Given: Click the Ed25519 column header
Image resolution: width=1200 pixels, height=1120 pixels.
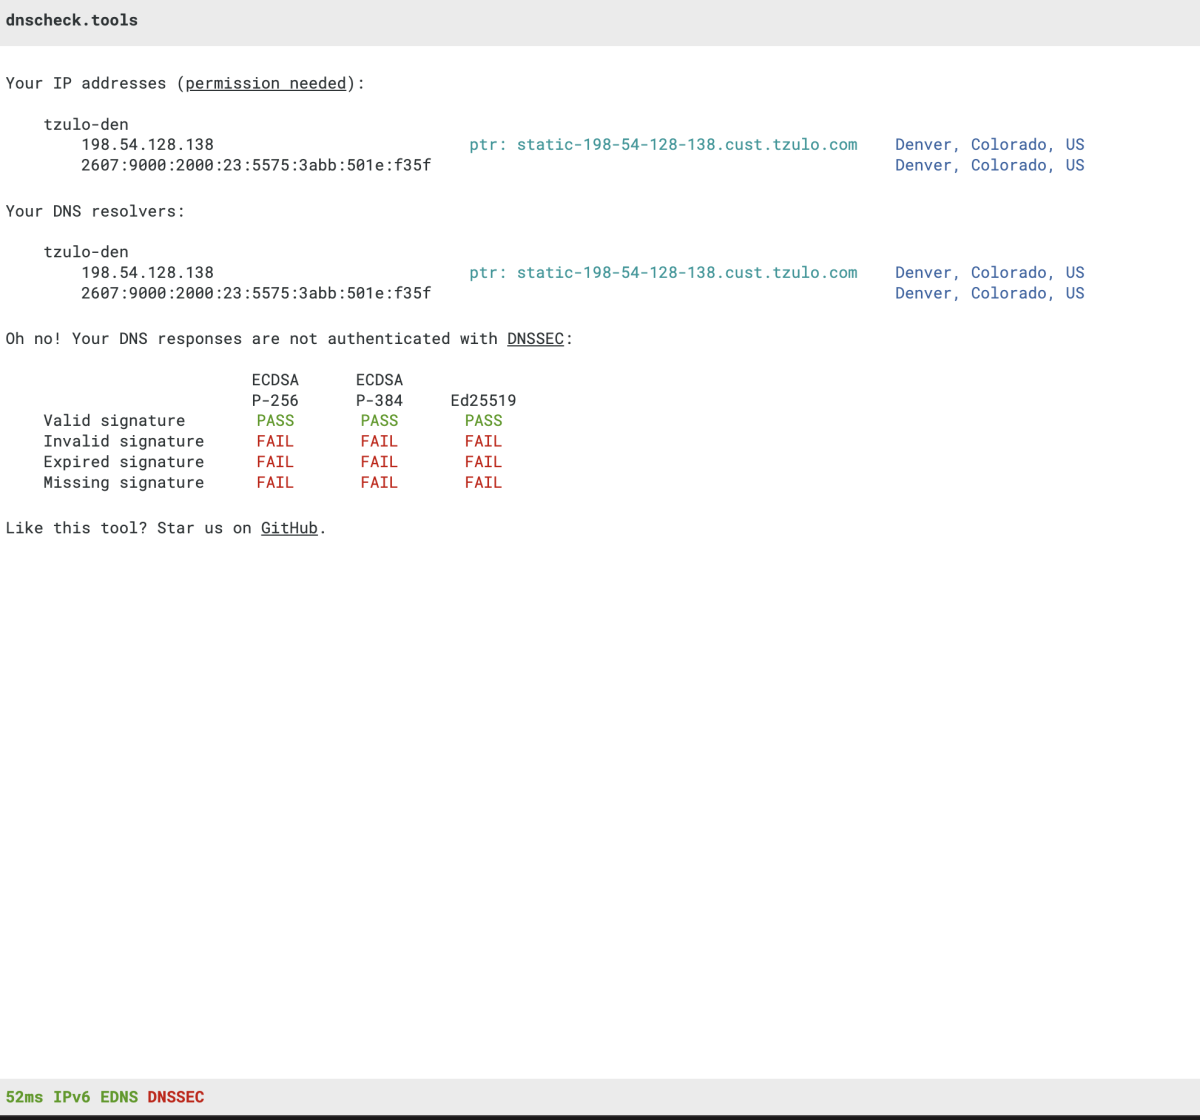Looking at the screenshot, I should [483, 400].
